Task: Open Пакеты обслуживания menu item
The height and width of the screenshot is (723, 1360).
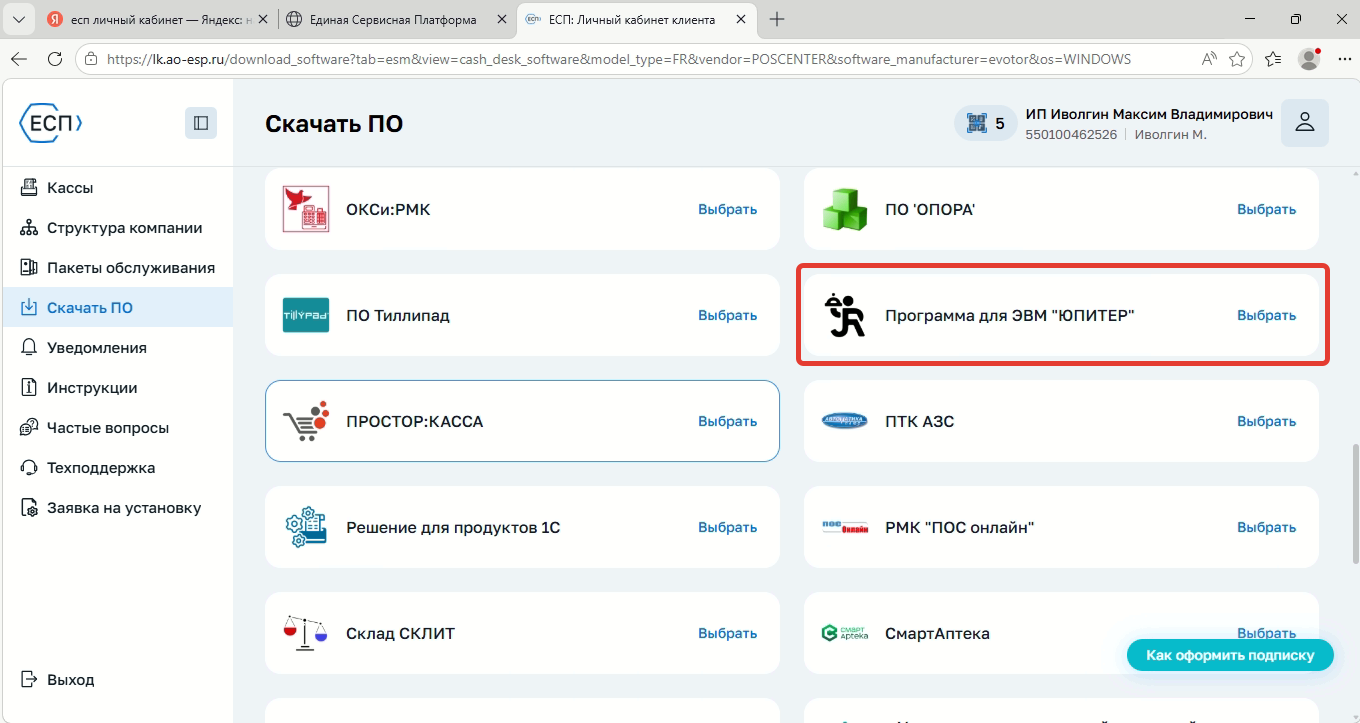Action: coord(116,268)
